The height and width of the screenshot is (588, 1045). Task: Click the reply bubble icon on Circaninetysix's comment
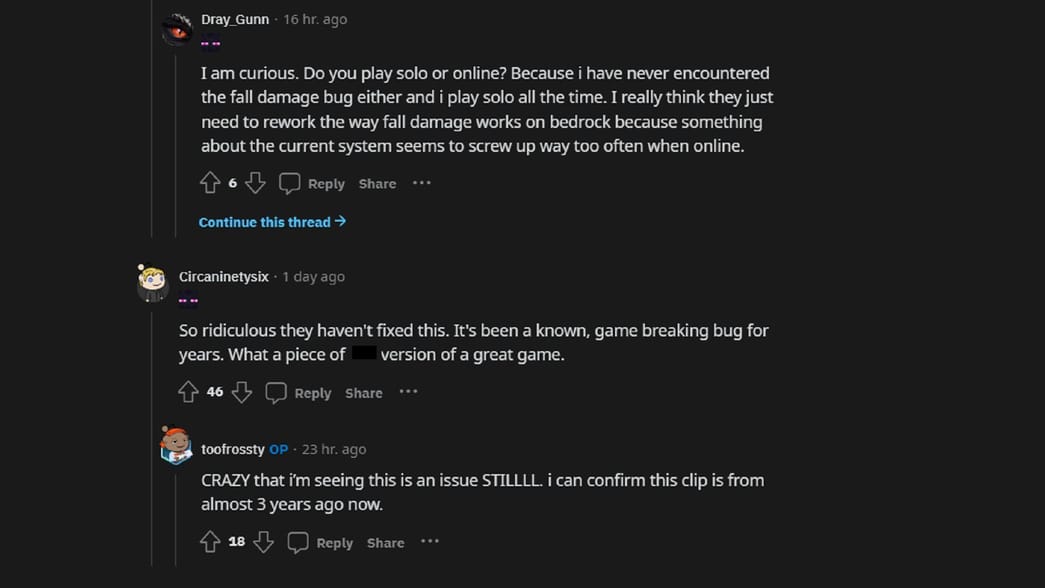(x=275, y=392)
